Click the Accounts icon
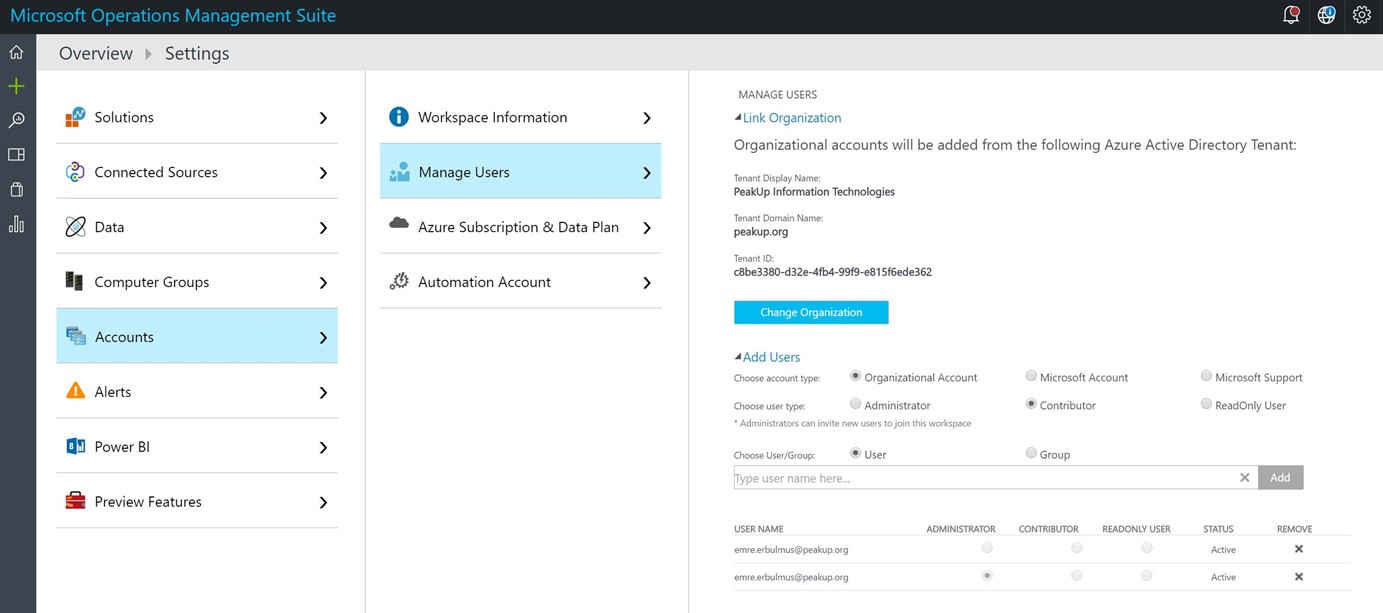This screenshot has width=1383, height=613. click(75, 337)
